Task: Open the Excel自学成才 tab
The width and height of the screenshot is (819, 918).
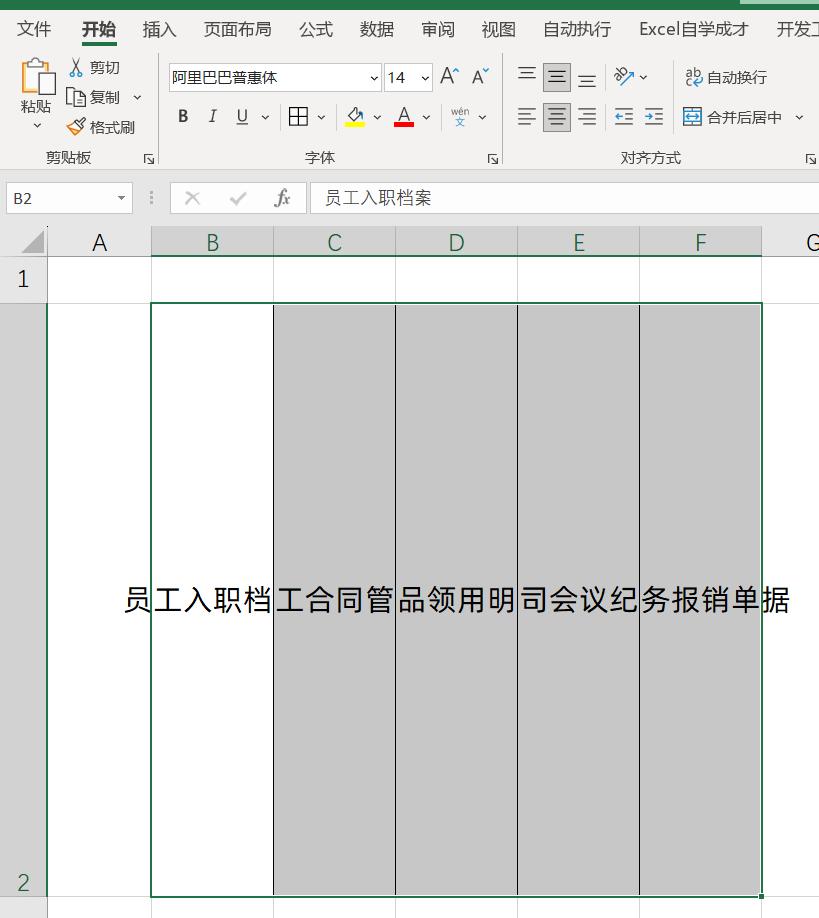Action: click(x=694, y=29)
